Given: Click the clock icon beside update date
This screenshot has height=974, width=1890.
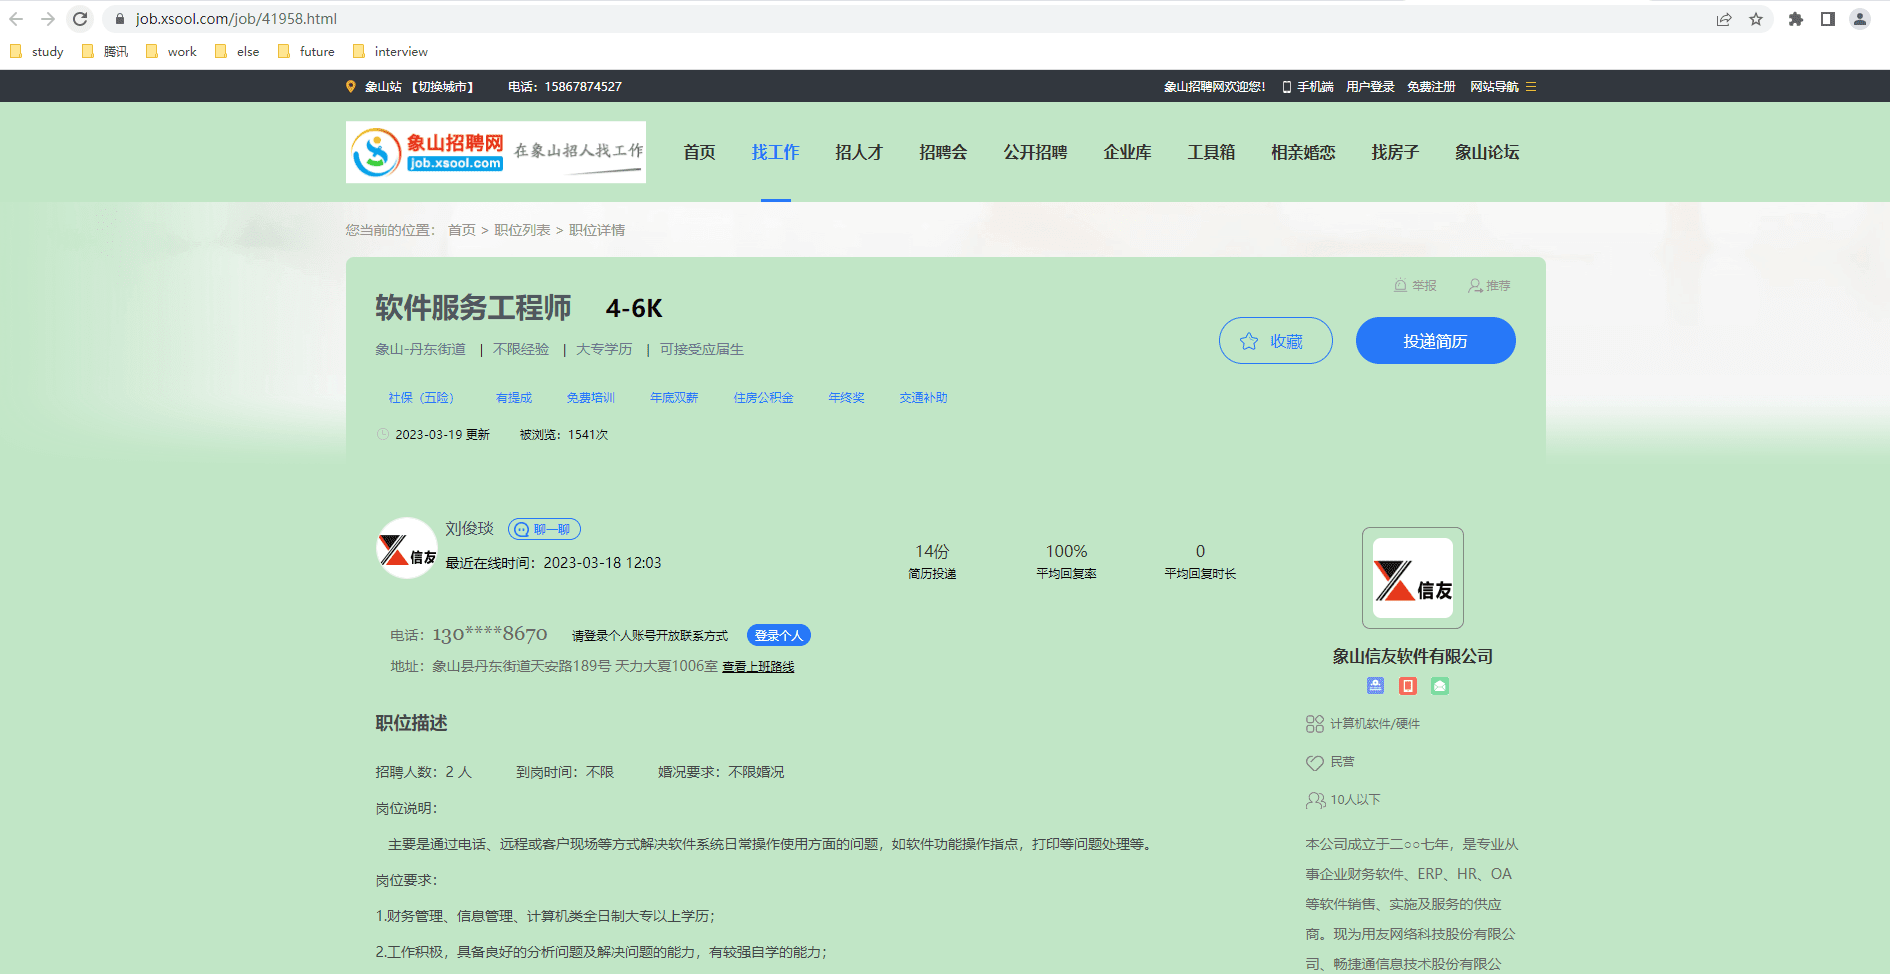Looking at the screenshot, I should (383, 435).
